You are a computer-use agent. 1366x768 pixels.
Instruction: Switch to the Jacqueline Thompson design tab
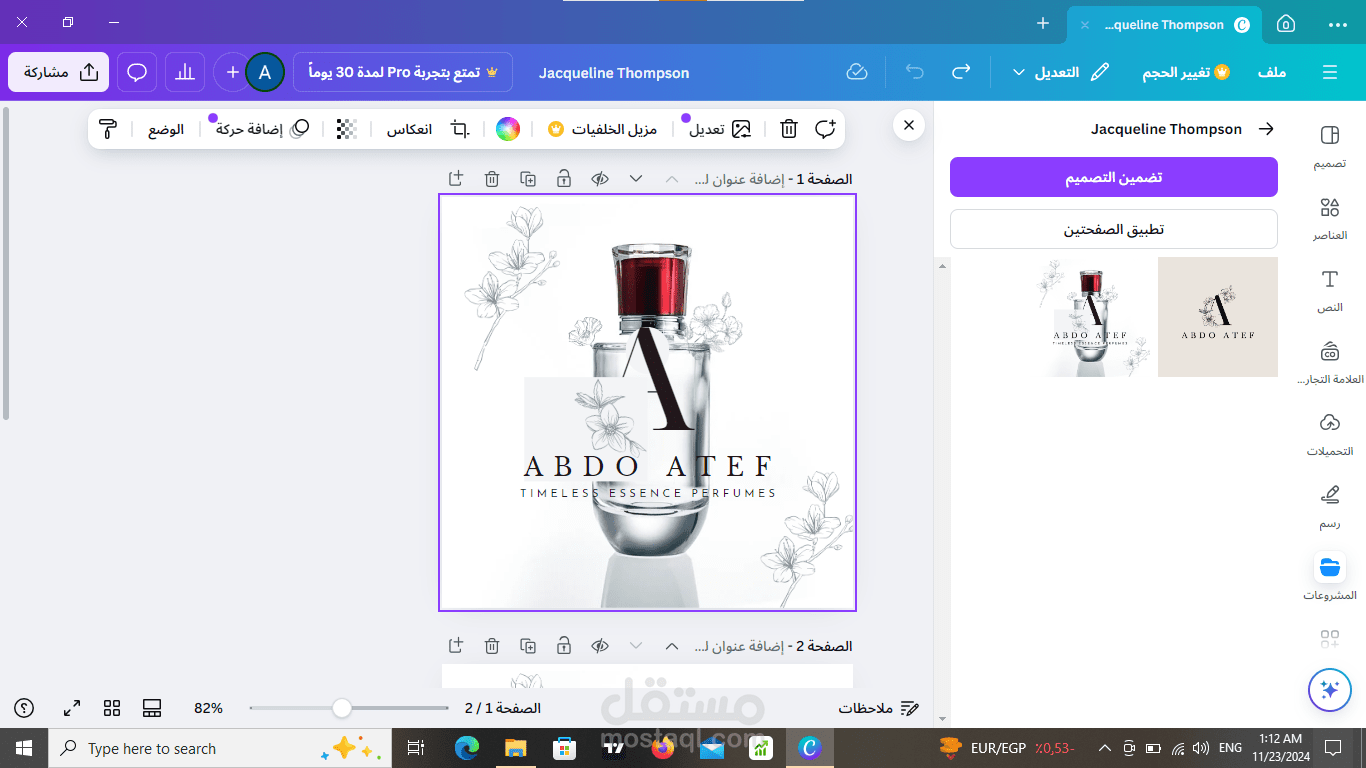tap(1163, 24)
